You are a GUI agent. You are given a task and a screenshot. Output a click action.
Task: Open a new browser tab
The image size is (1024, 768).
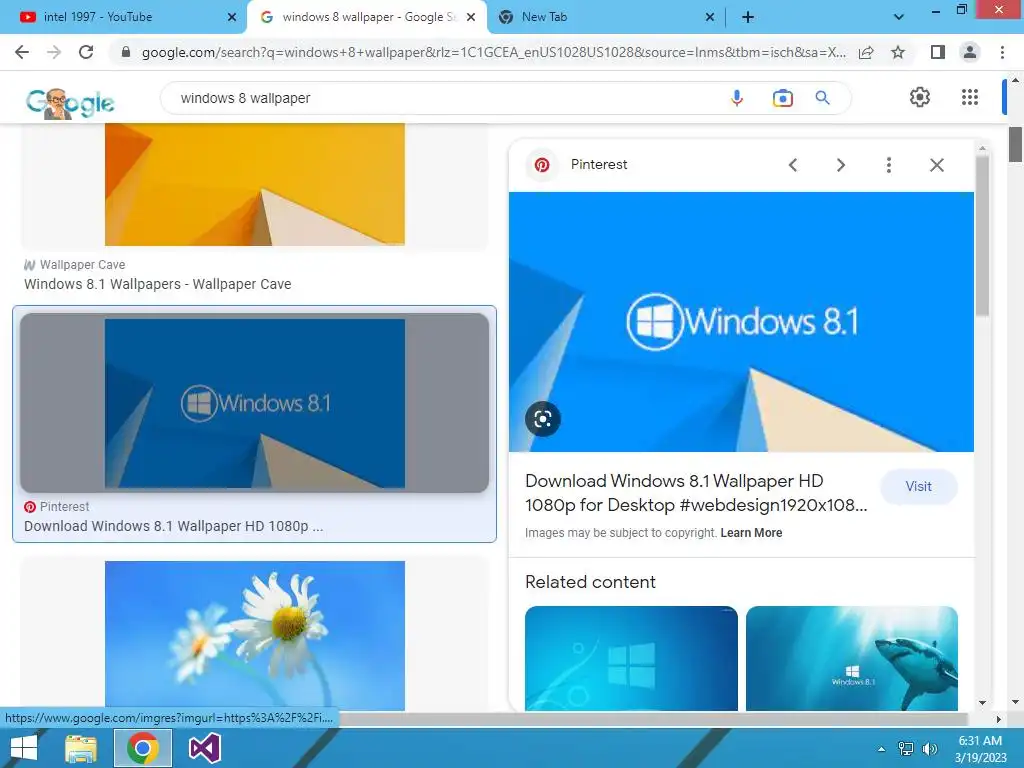tap(748, 17)
